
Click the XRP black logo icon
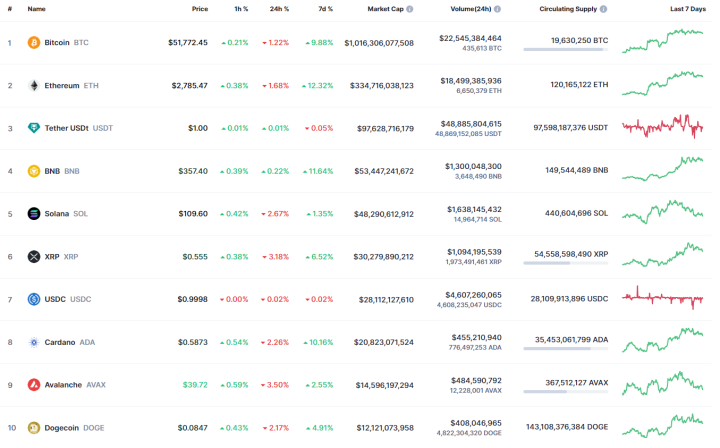(x=34, y=257)
